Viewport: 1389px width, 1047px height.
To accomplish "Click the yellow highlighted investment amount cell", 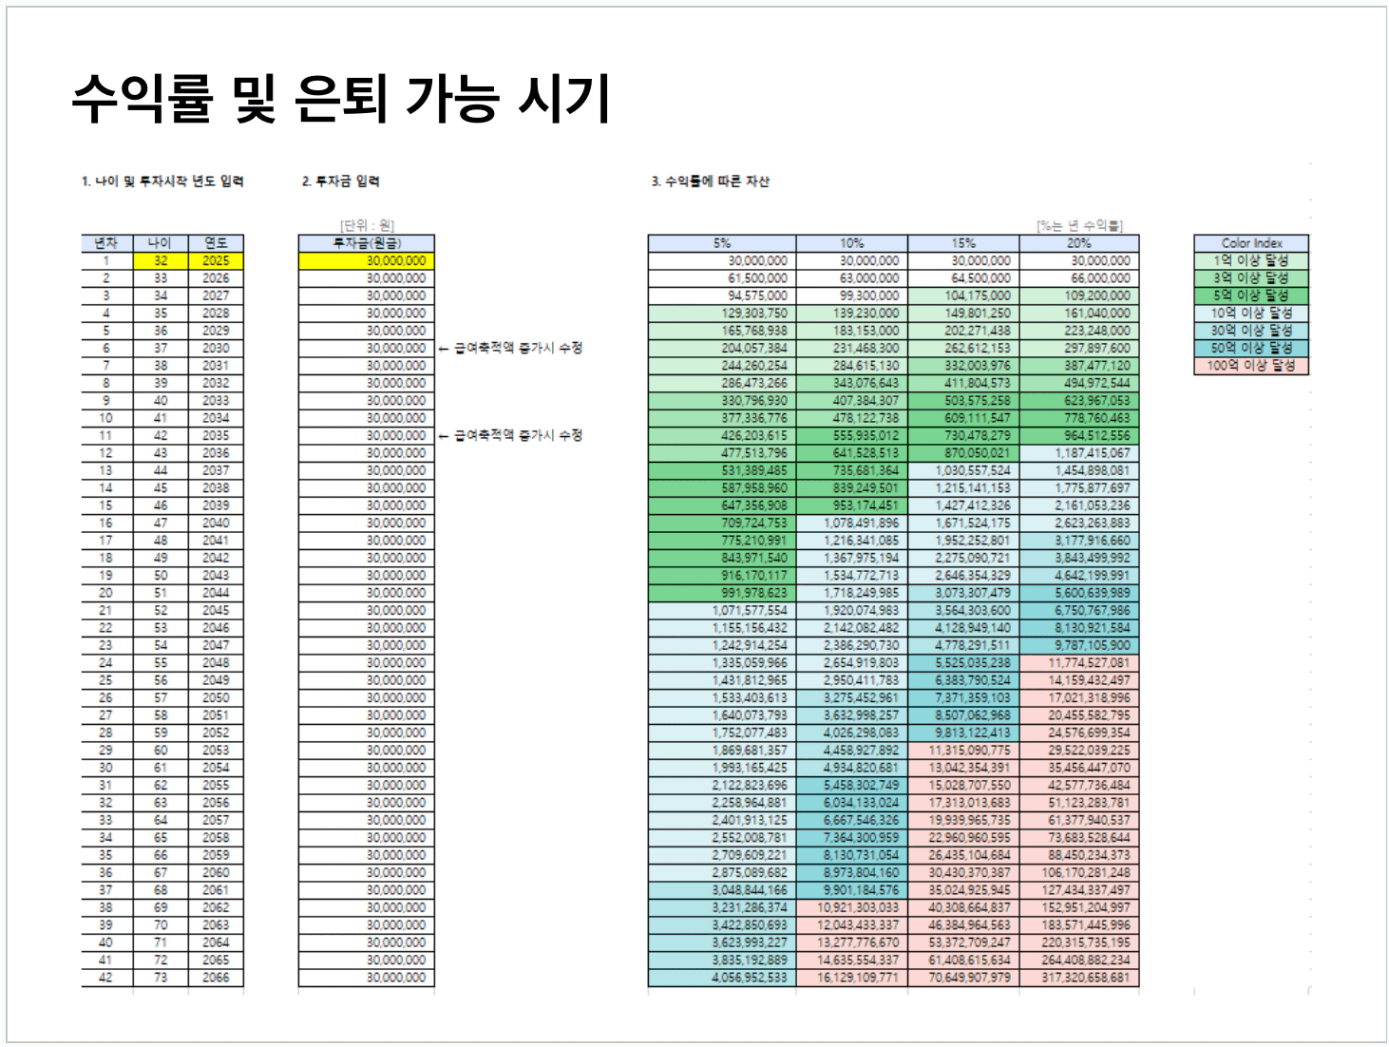I will tap(366, 261).
